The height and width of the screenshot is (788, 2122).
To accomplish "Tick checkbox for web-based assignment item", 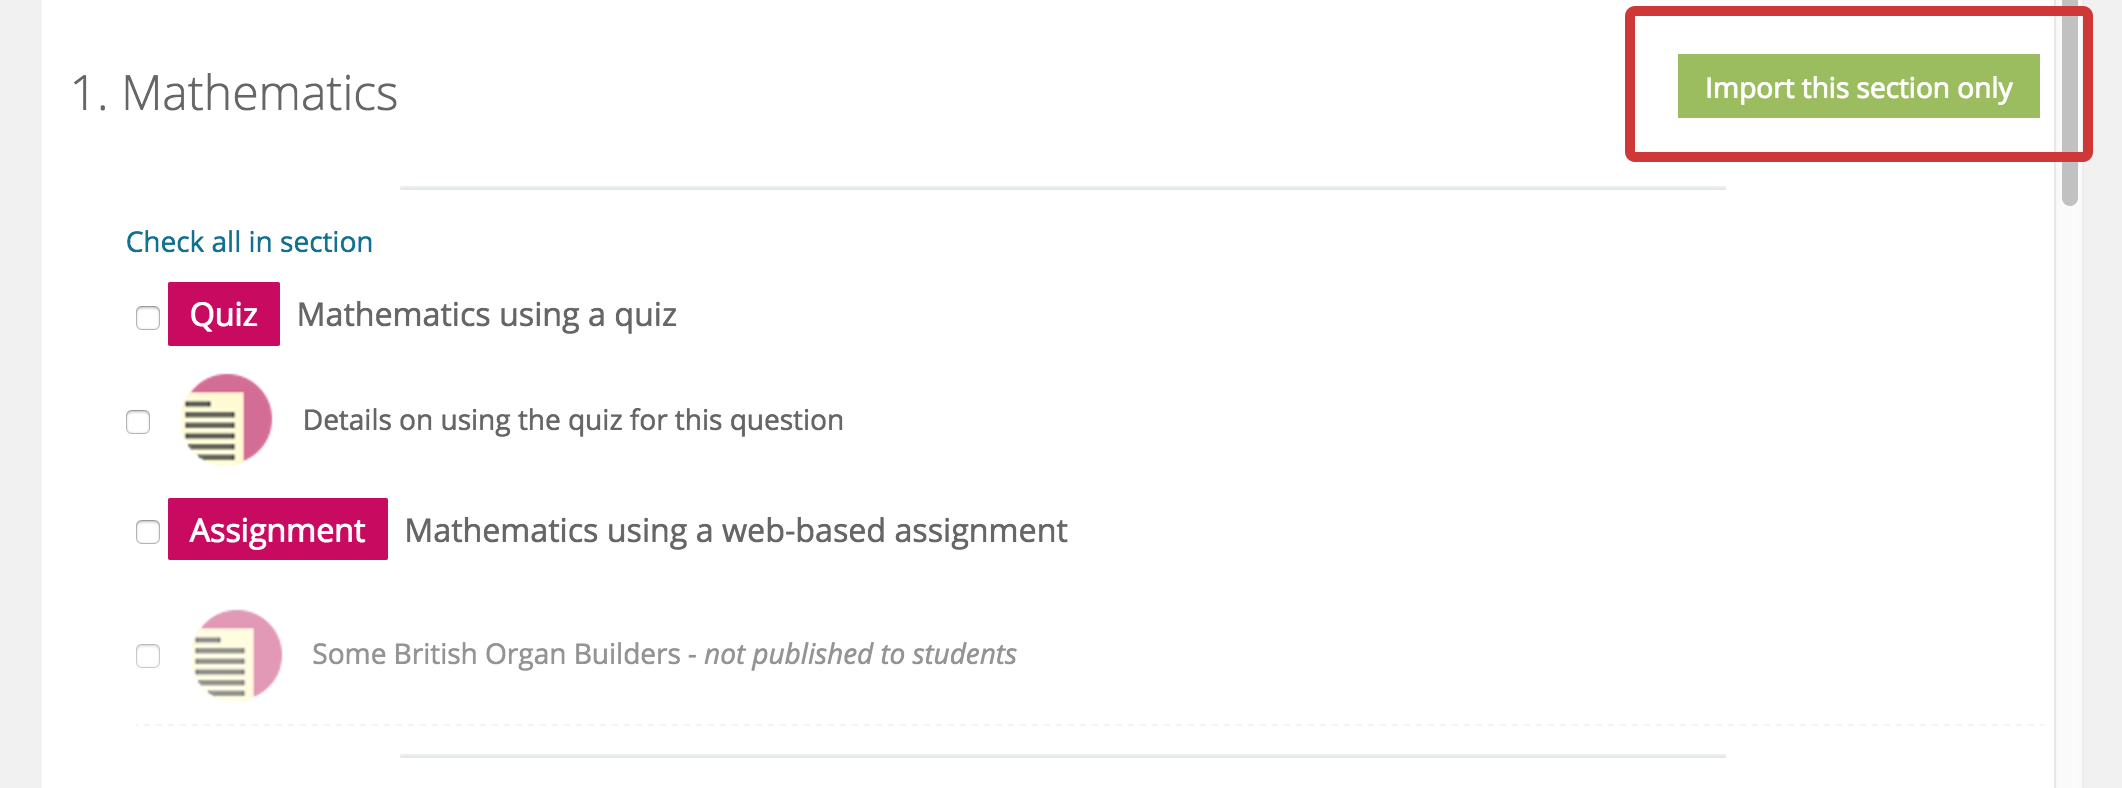I will [148, 532].
